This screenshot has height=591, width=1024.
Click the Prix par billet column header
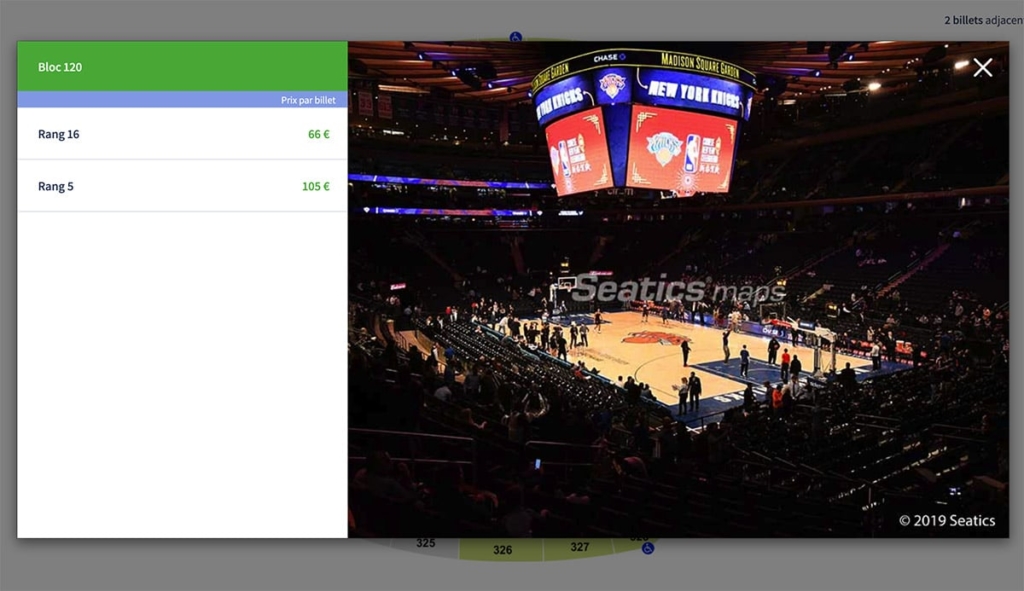tap(307, 99)
